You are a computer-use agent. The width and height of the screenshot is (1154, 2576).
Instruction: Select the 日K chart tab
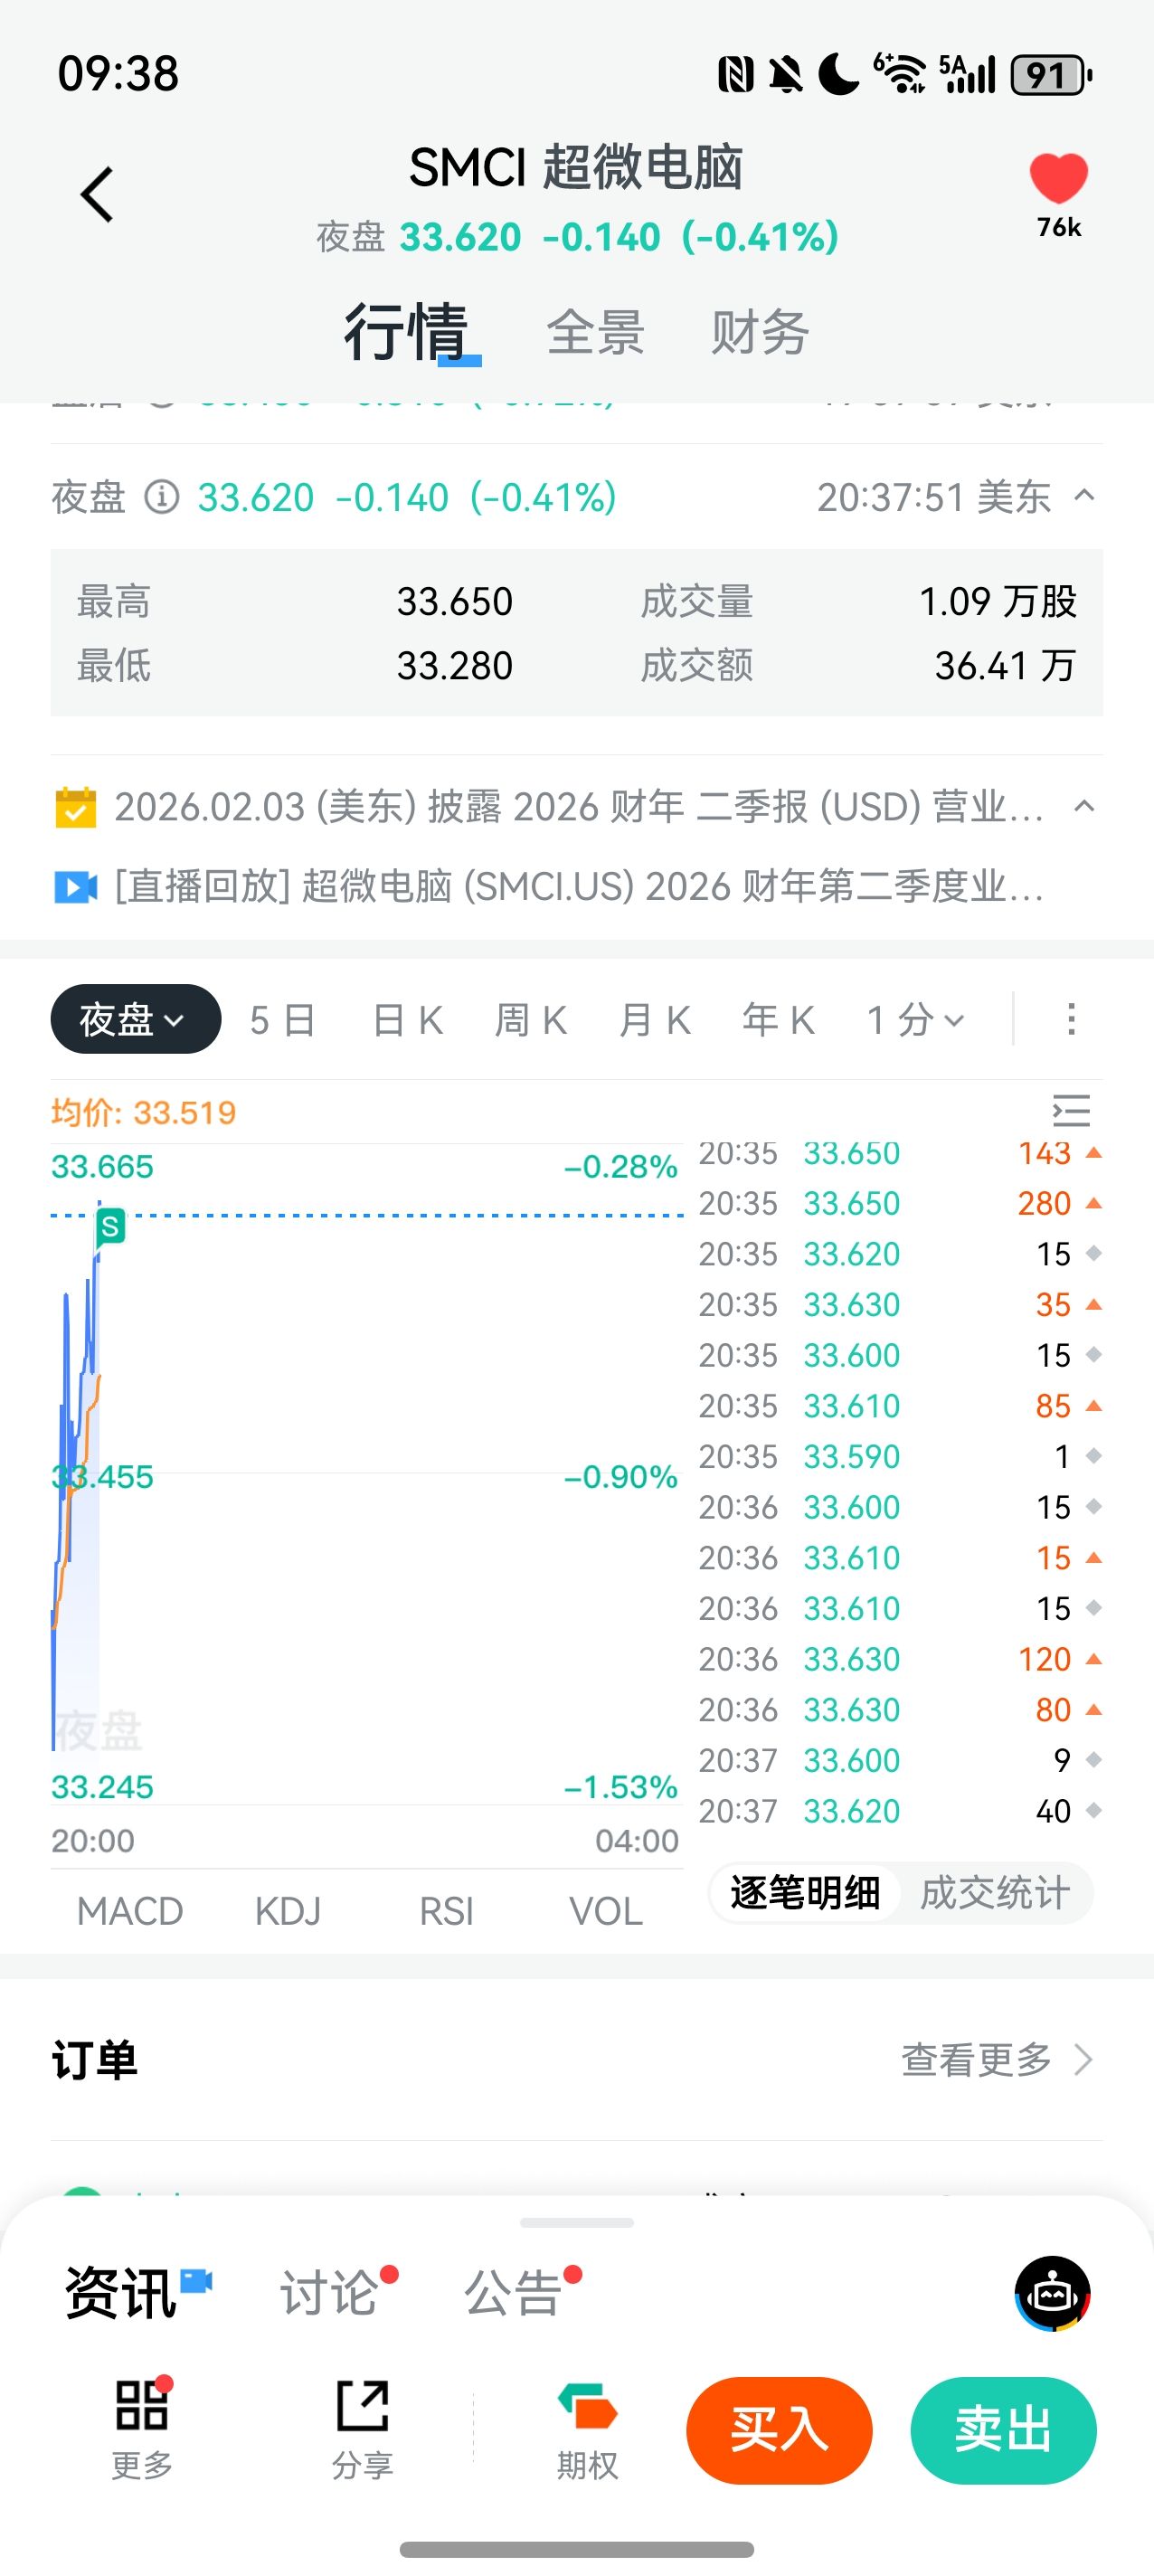(x=407, y=1020)
